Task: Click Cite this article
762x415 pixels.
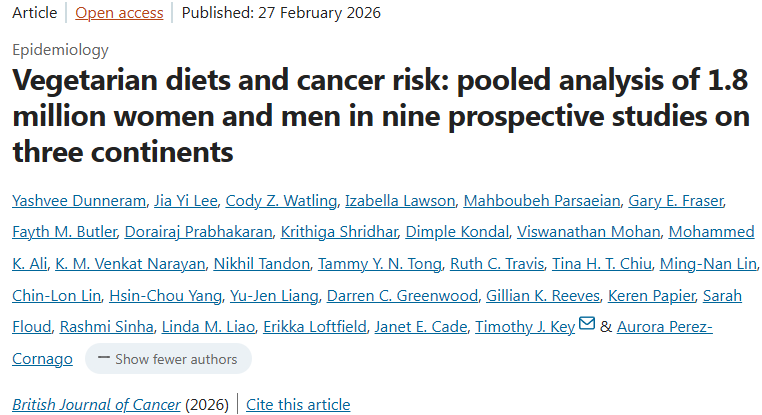Action: [x=298, y=404]
